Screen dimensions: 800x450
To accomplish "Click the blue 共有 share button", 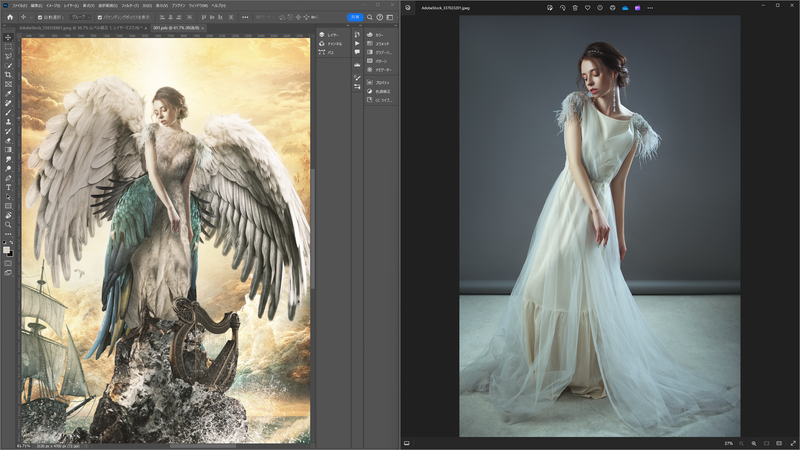I will pyautogui.click(x=354, y=17).
